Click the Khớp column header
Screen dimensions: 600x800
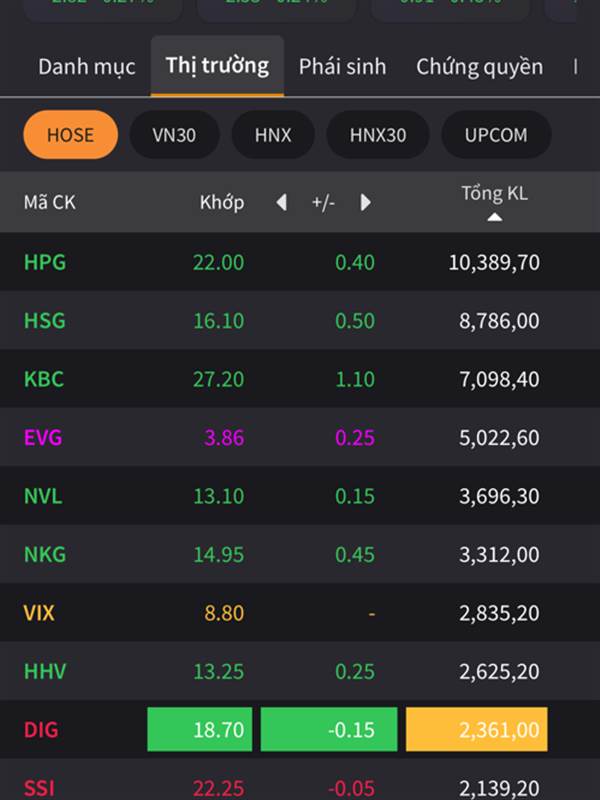[221, 203]
